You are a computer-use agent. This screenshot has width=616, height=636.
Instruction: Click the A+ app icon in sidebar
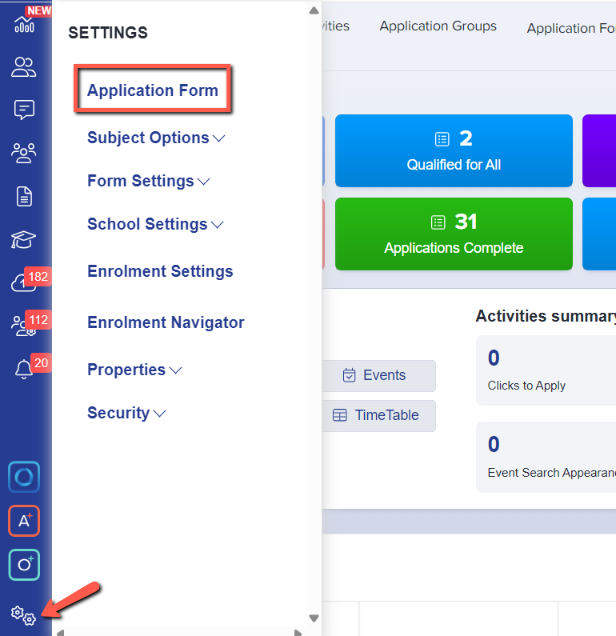[24, 521]
